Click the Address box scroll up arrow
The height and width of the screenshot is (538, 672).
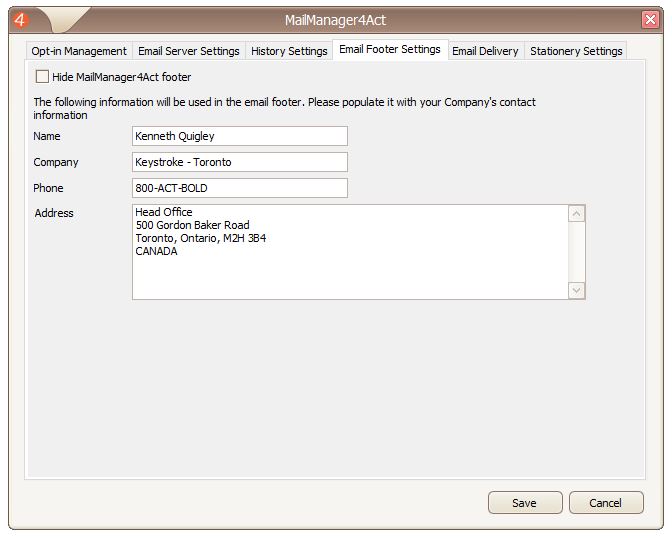click(x=576, y=213)
